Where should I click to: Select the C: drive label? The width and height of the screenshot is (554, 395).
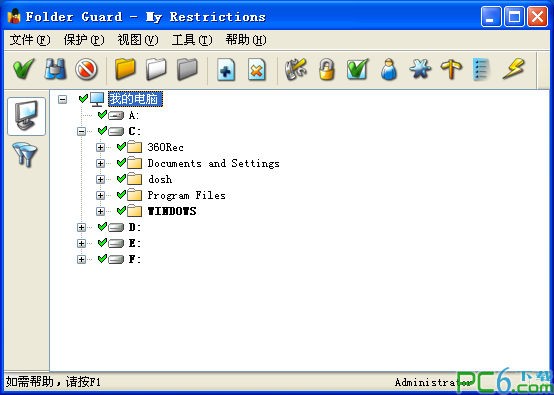tap(135, 131)
